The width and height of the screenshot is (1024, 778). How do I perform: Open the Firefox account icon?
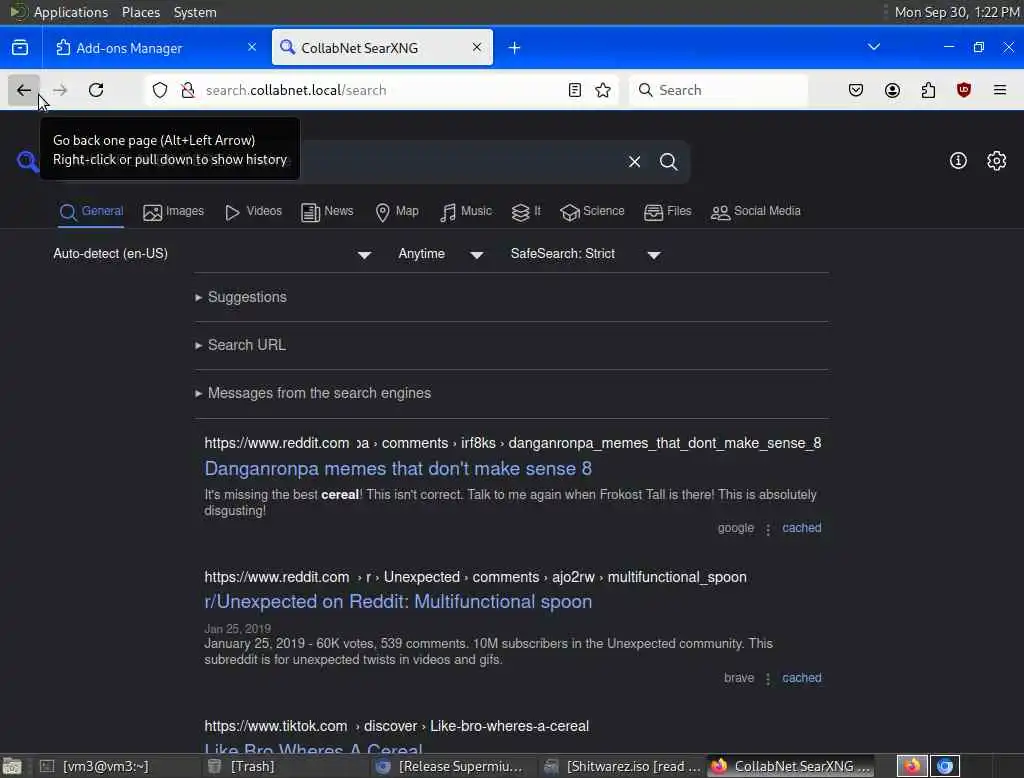pos(892,90)
